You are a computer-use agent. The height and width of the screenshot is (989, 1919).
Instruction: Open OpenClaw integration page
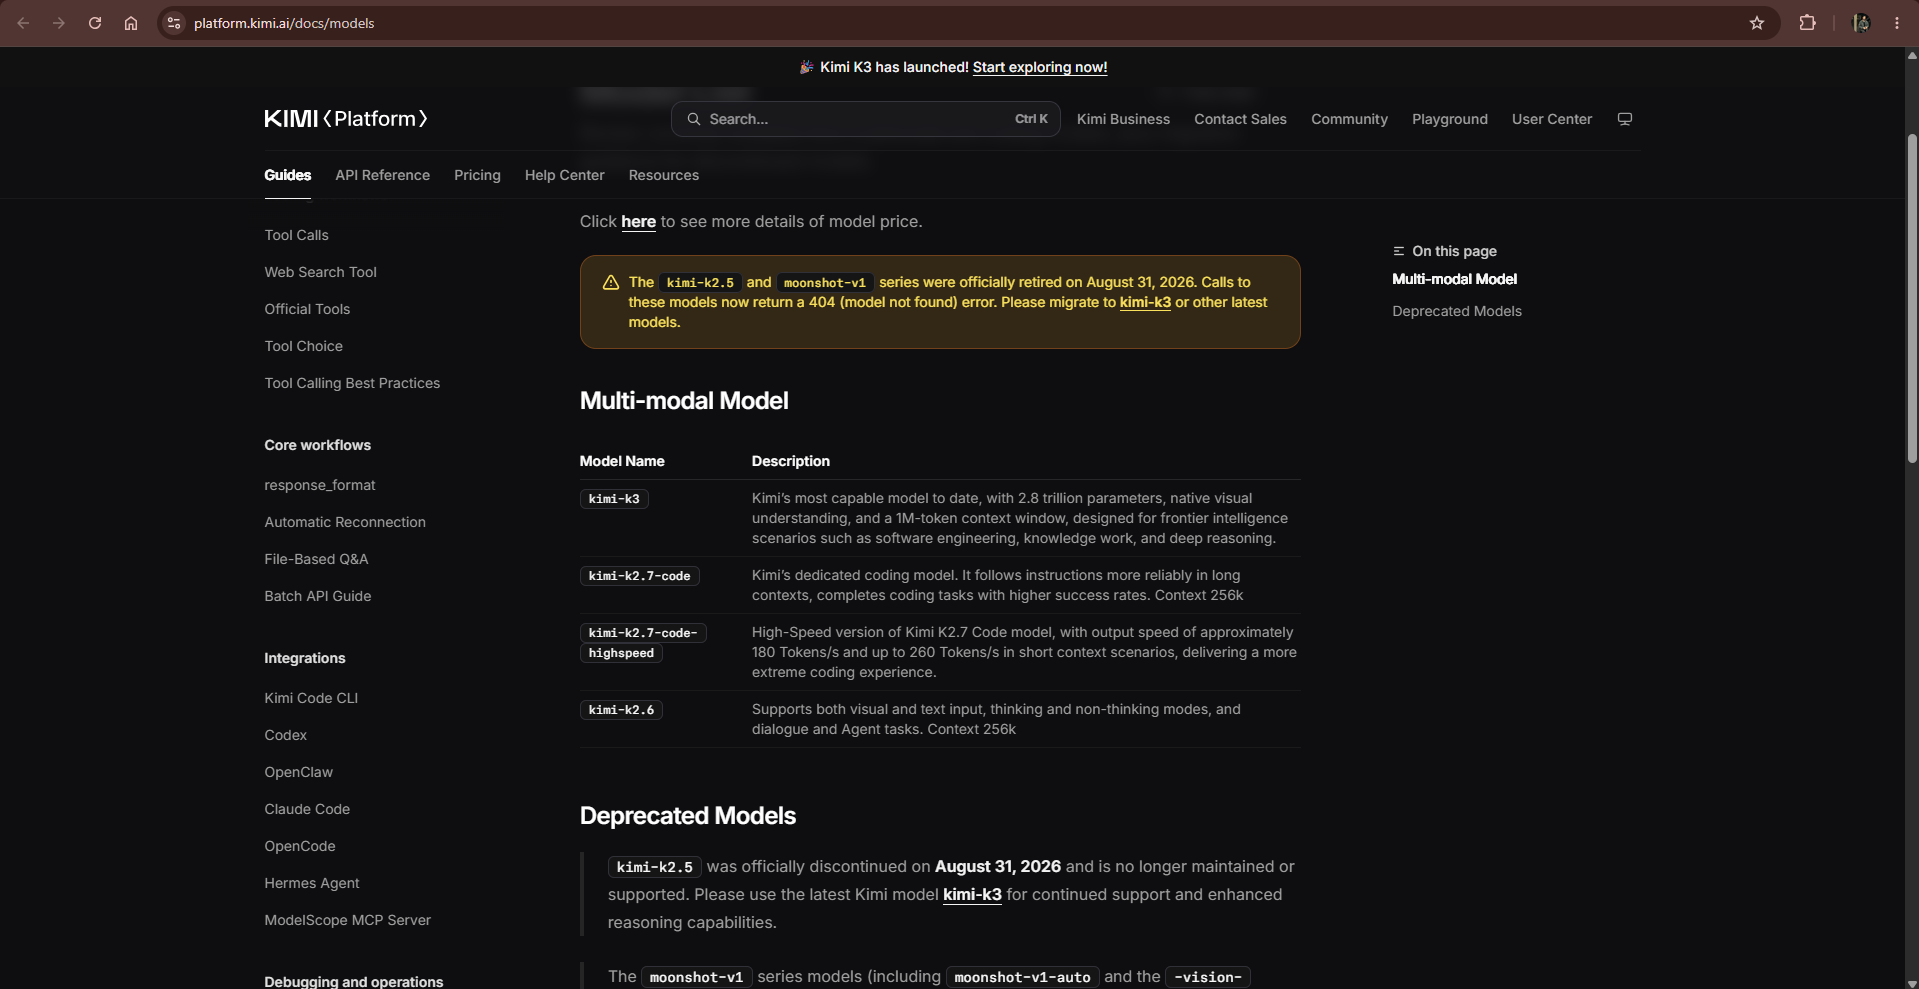point(298,772)
